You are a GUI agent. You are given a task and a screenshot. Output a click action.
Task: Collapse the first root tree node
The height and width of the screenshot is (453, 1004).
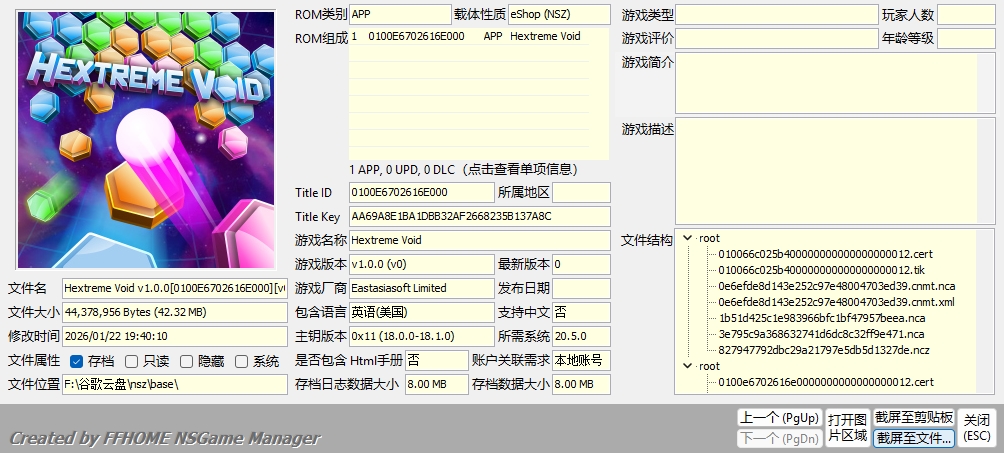[x=688, y=238]
